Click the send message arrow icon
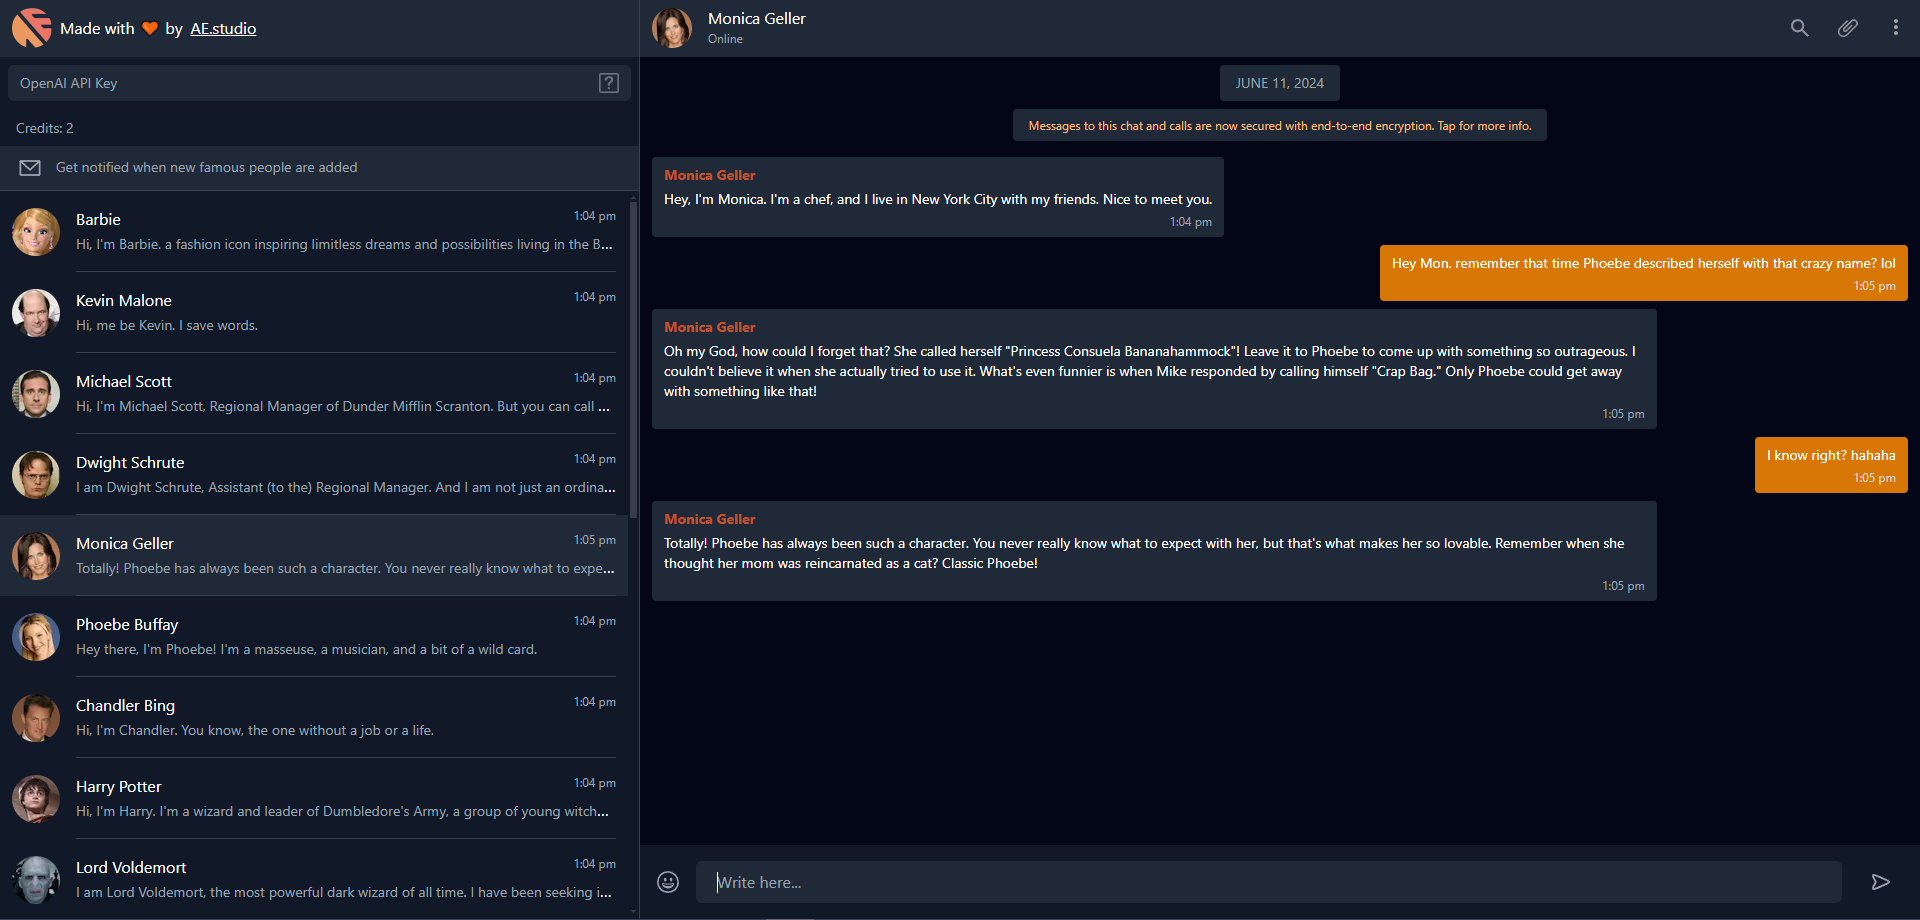The height and width of the screenshot is (920, 1920). pos(1880,882)
